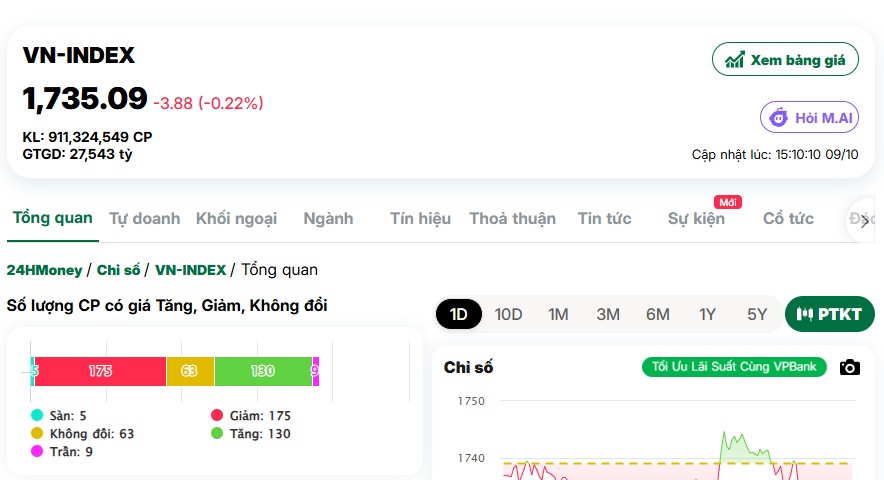Click the KL: 911,324,549 CP volume text

pyautogui.click(x=87, y=137)
